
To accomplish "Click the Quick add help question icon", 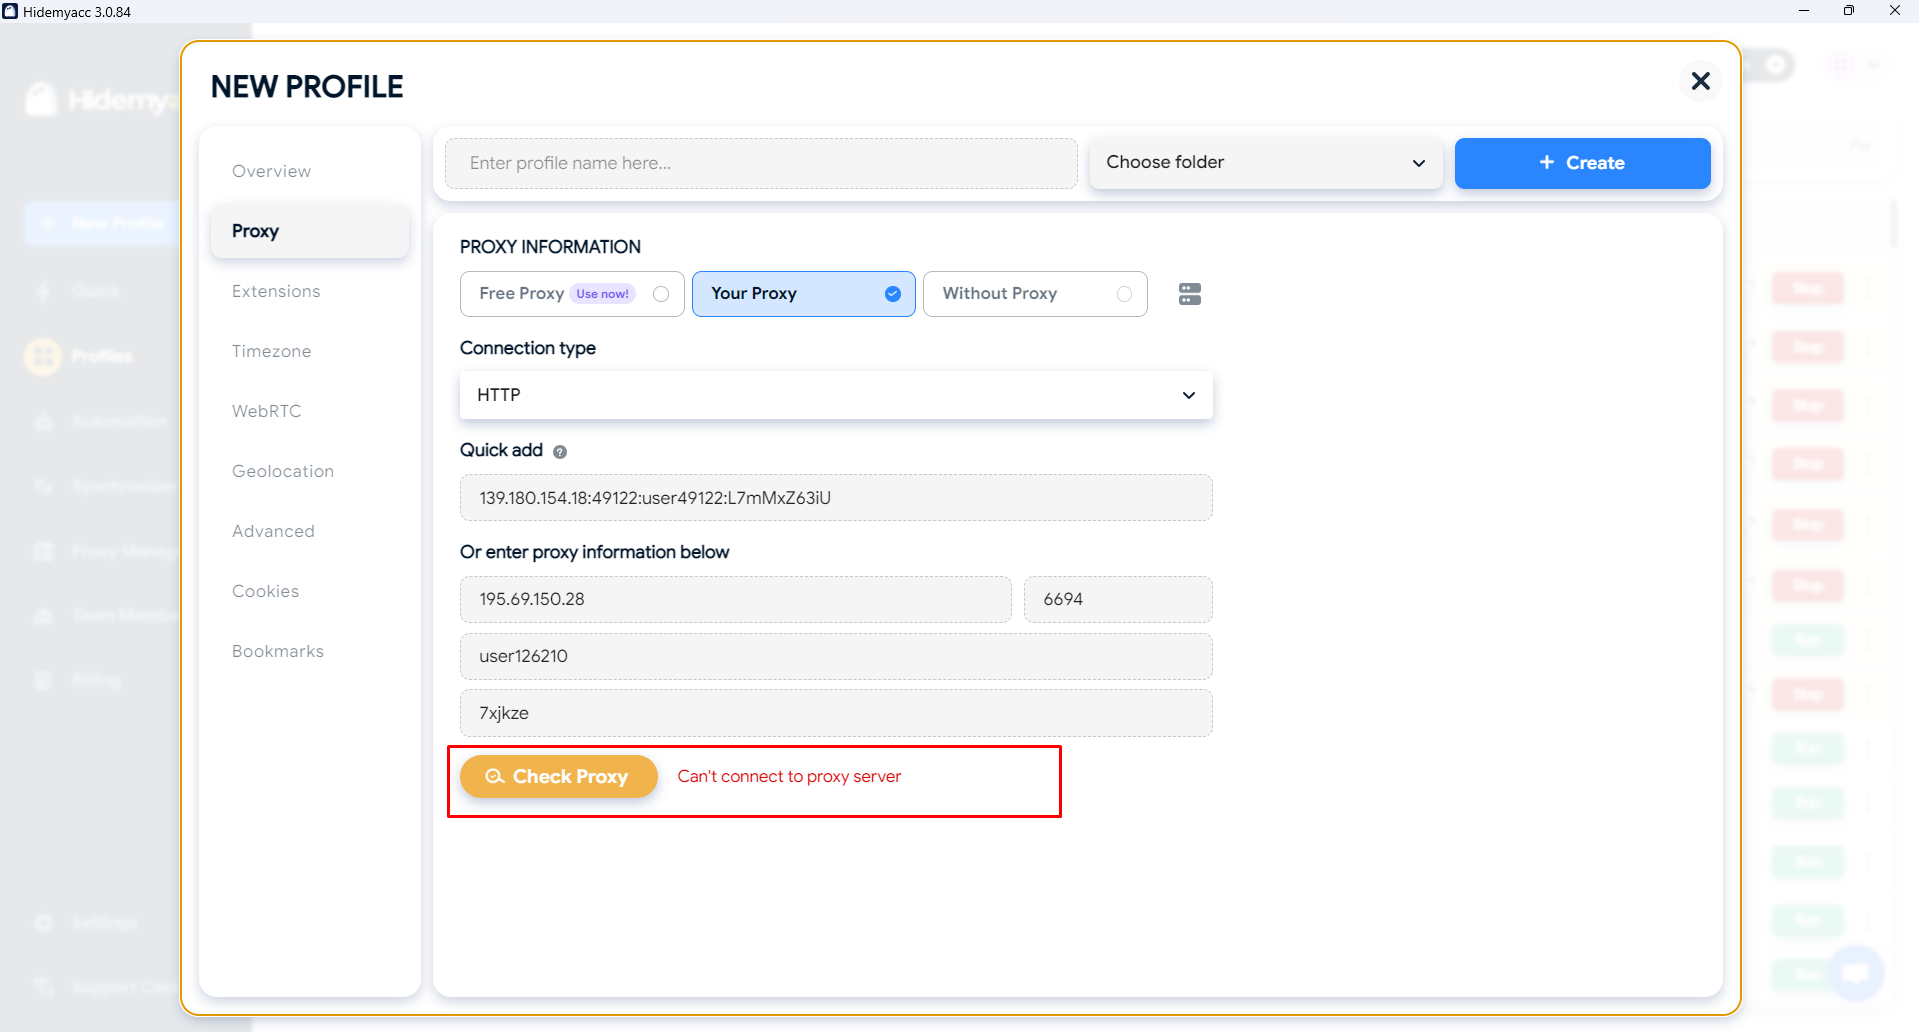I will (560, 452).
